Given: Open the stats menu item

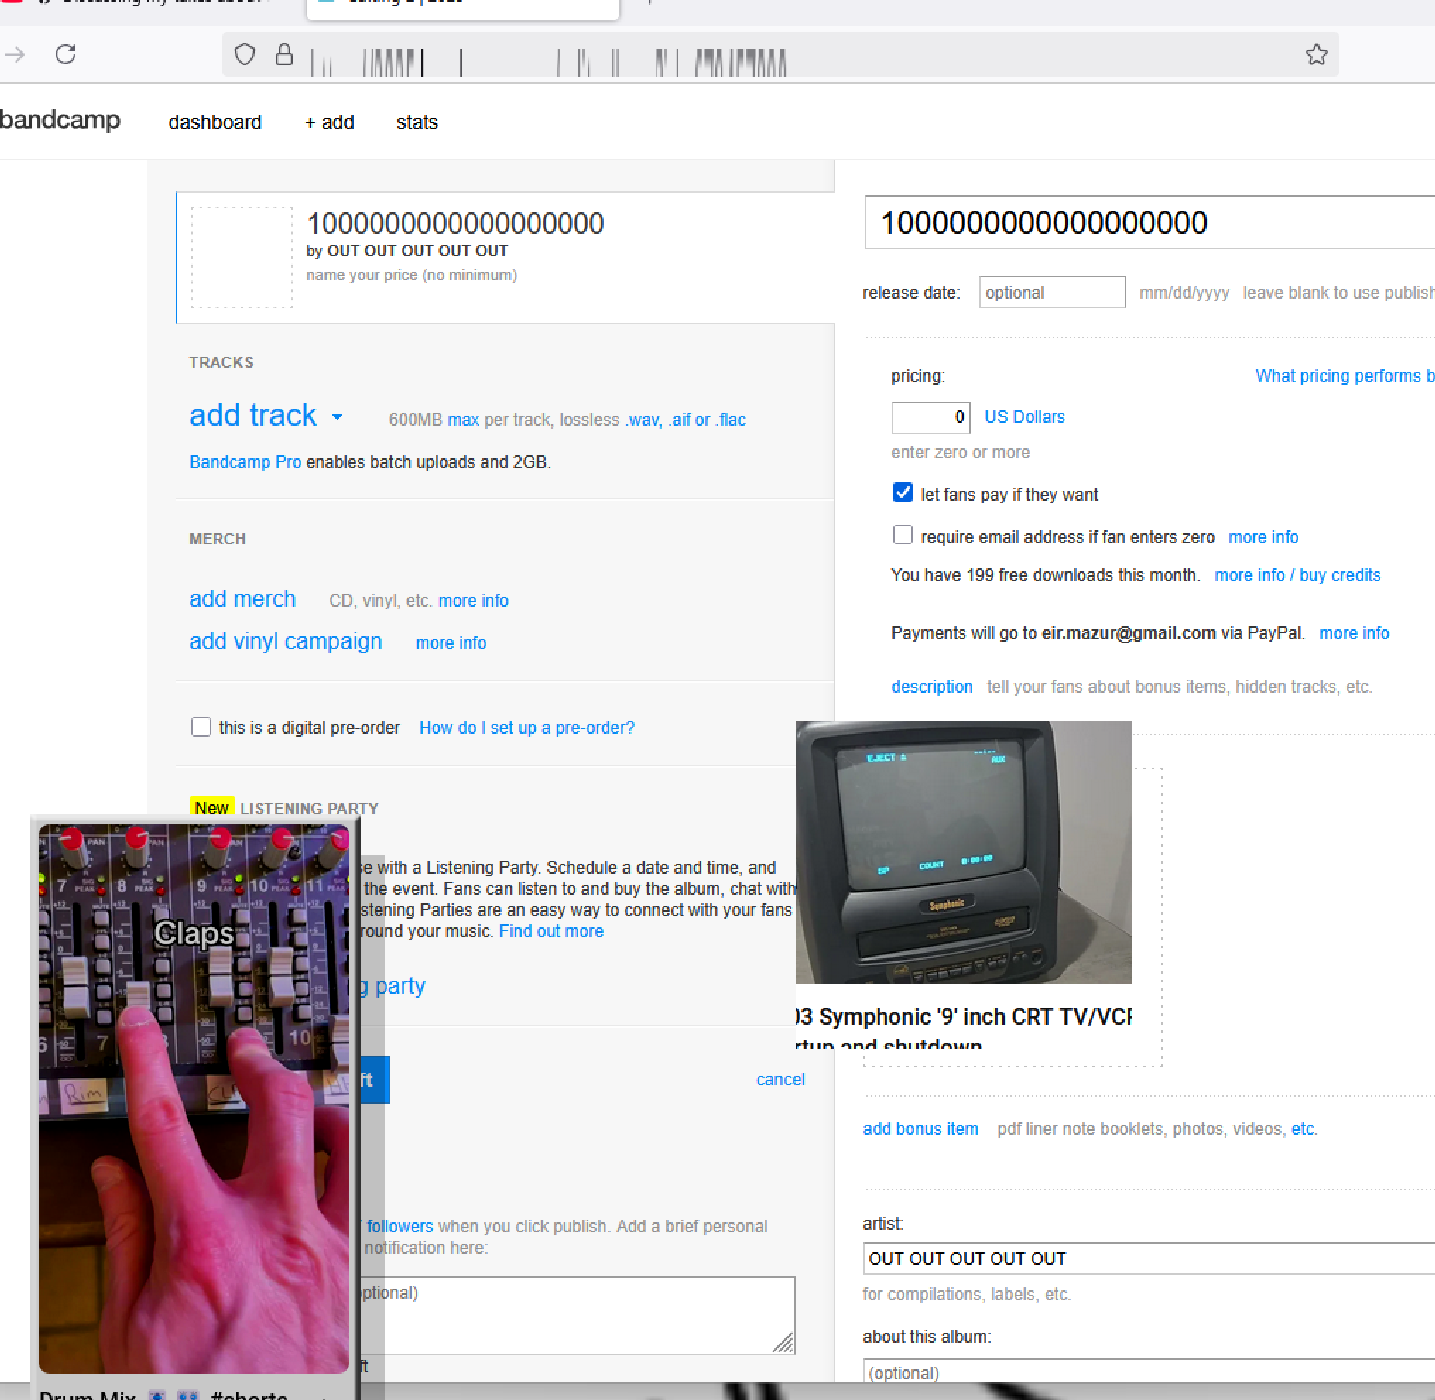Looking at the screenshot, I should (416, 122).
